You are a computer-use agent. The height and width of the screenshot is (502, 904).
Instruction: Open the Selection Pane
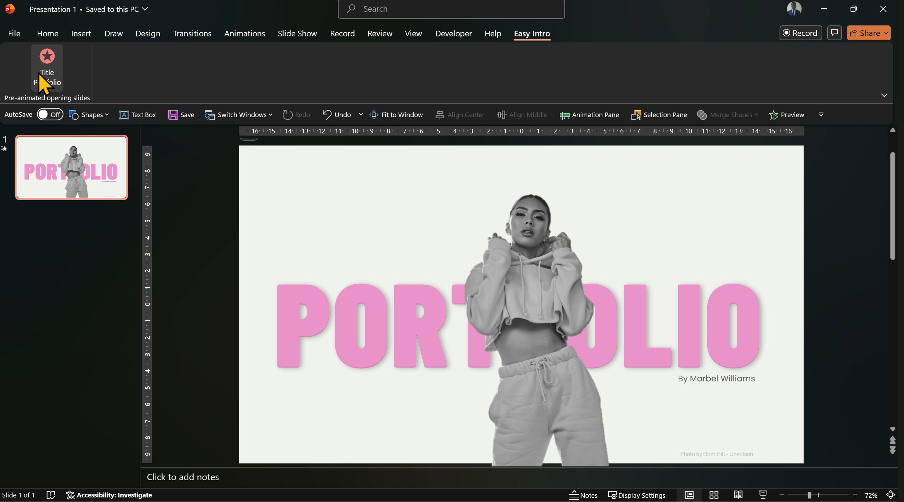[x=658, y=115]
